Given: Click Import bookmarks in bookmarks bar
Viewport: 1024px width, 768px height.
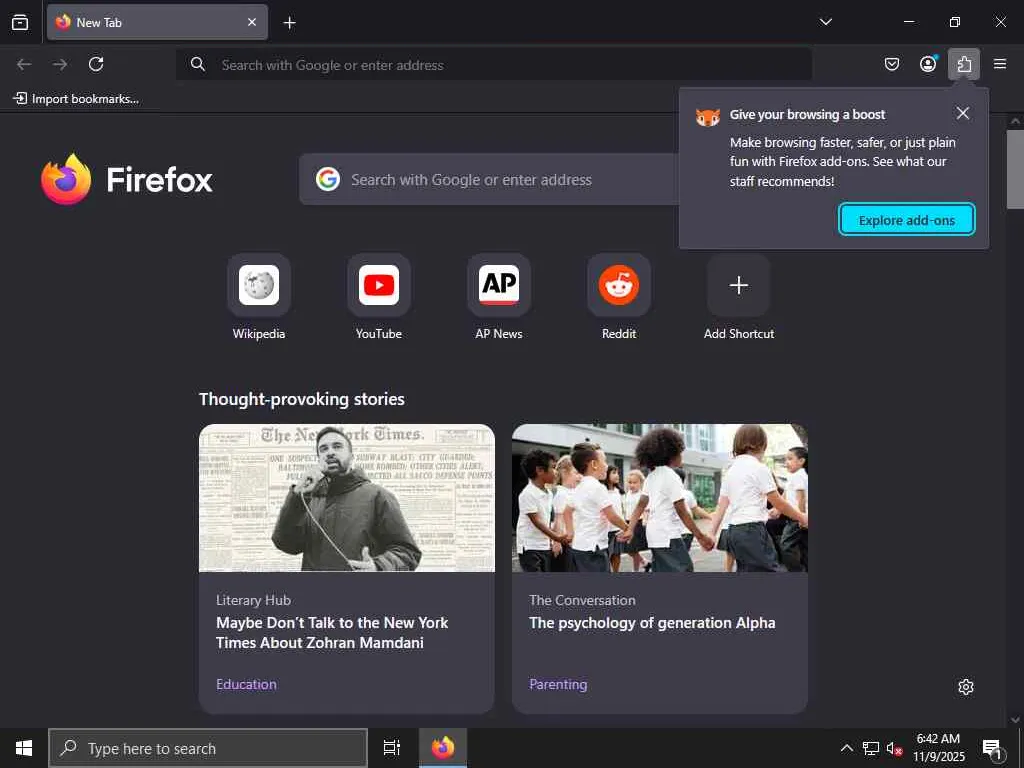Looking at the screenshot, I should (76, 99).
